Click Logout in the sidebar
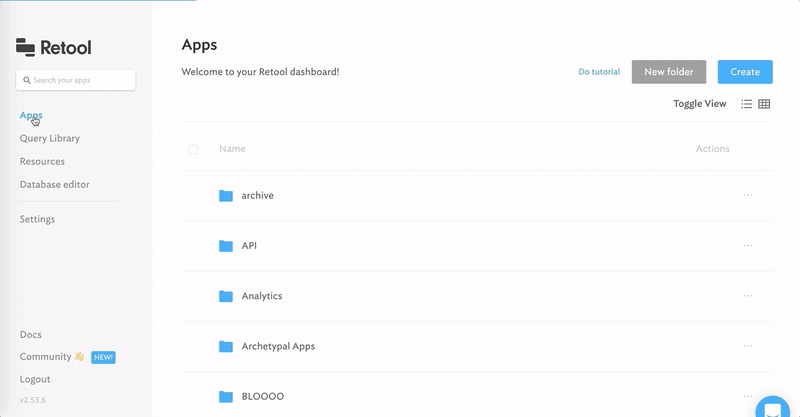Image resolution: width=800 pixels, height=417 pixels. [35, 379]
